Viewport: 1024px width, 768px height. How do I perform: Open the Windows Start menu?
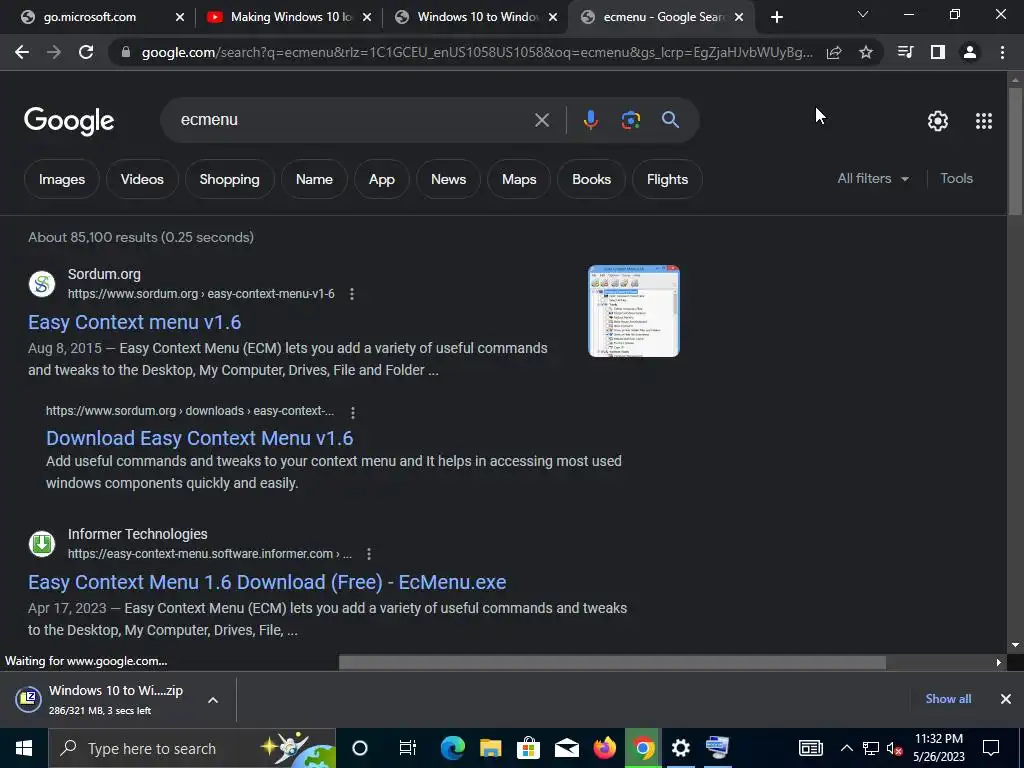coord(24,748)
